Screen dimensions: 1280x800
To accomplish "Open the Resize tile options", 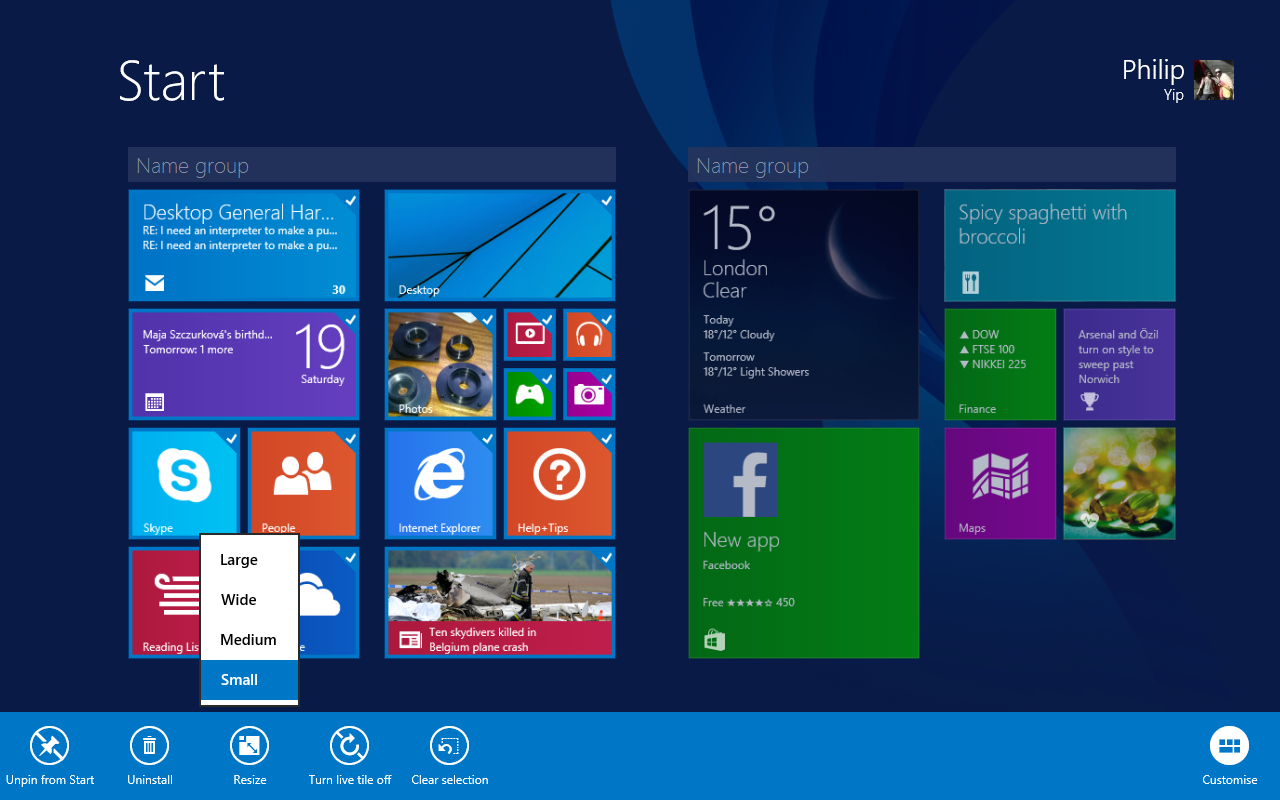I will coord(249,745).
